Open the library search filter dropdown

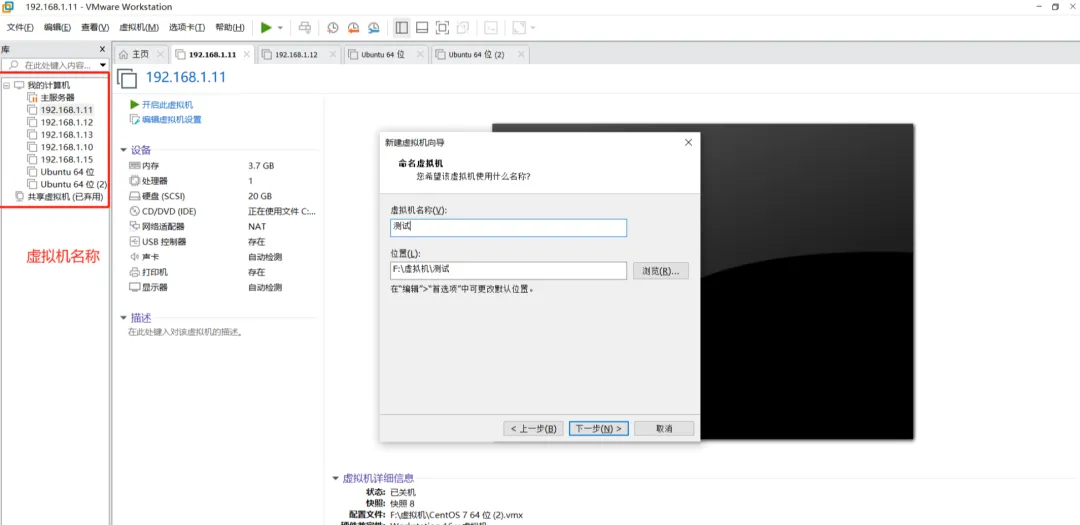pyautogui.click(x=103, y=65)
